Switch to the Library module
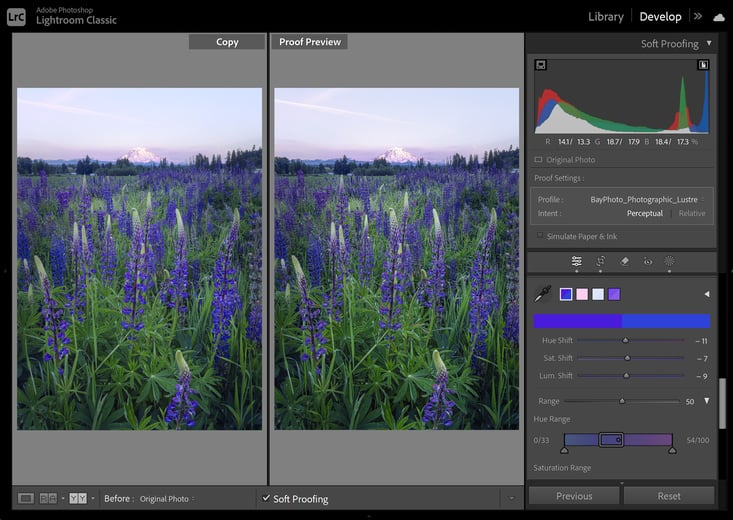This screenshot has width=733, height=520. 605,17
